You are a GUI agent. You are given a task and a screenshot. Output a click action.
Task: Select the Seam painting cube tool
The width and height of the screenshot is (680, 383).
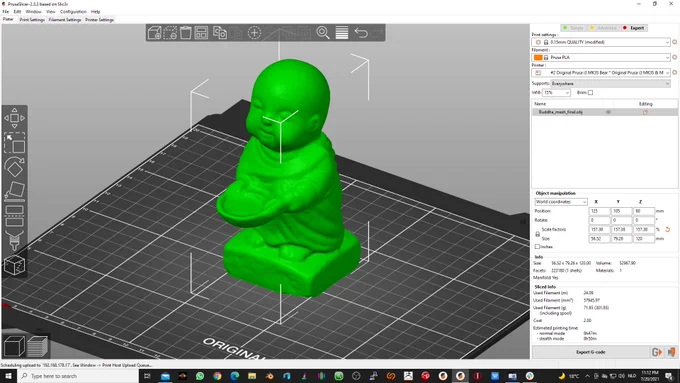coord(14,265)
